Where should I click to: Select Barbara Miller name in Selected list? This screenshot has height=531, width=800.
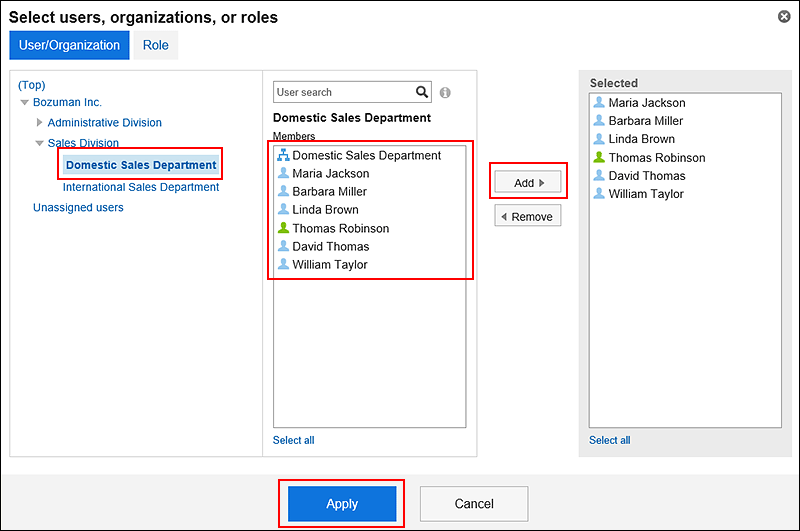click(x=646, y=120)
